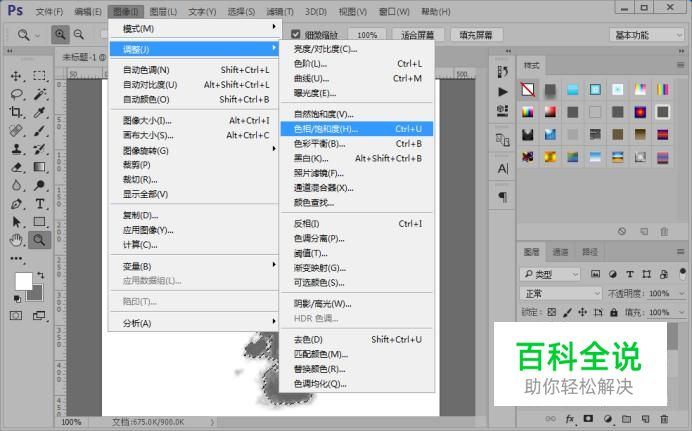Viewport: 692px width, 431px height.
Task: Apply the no-style swatch in styles panel
Action: click(528, 90)
